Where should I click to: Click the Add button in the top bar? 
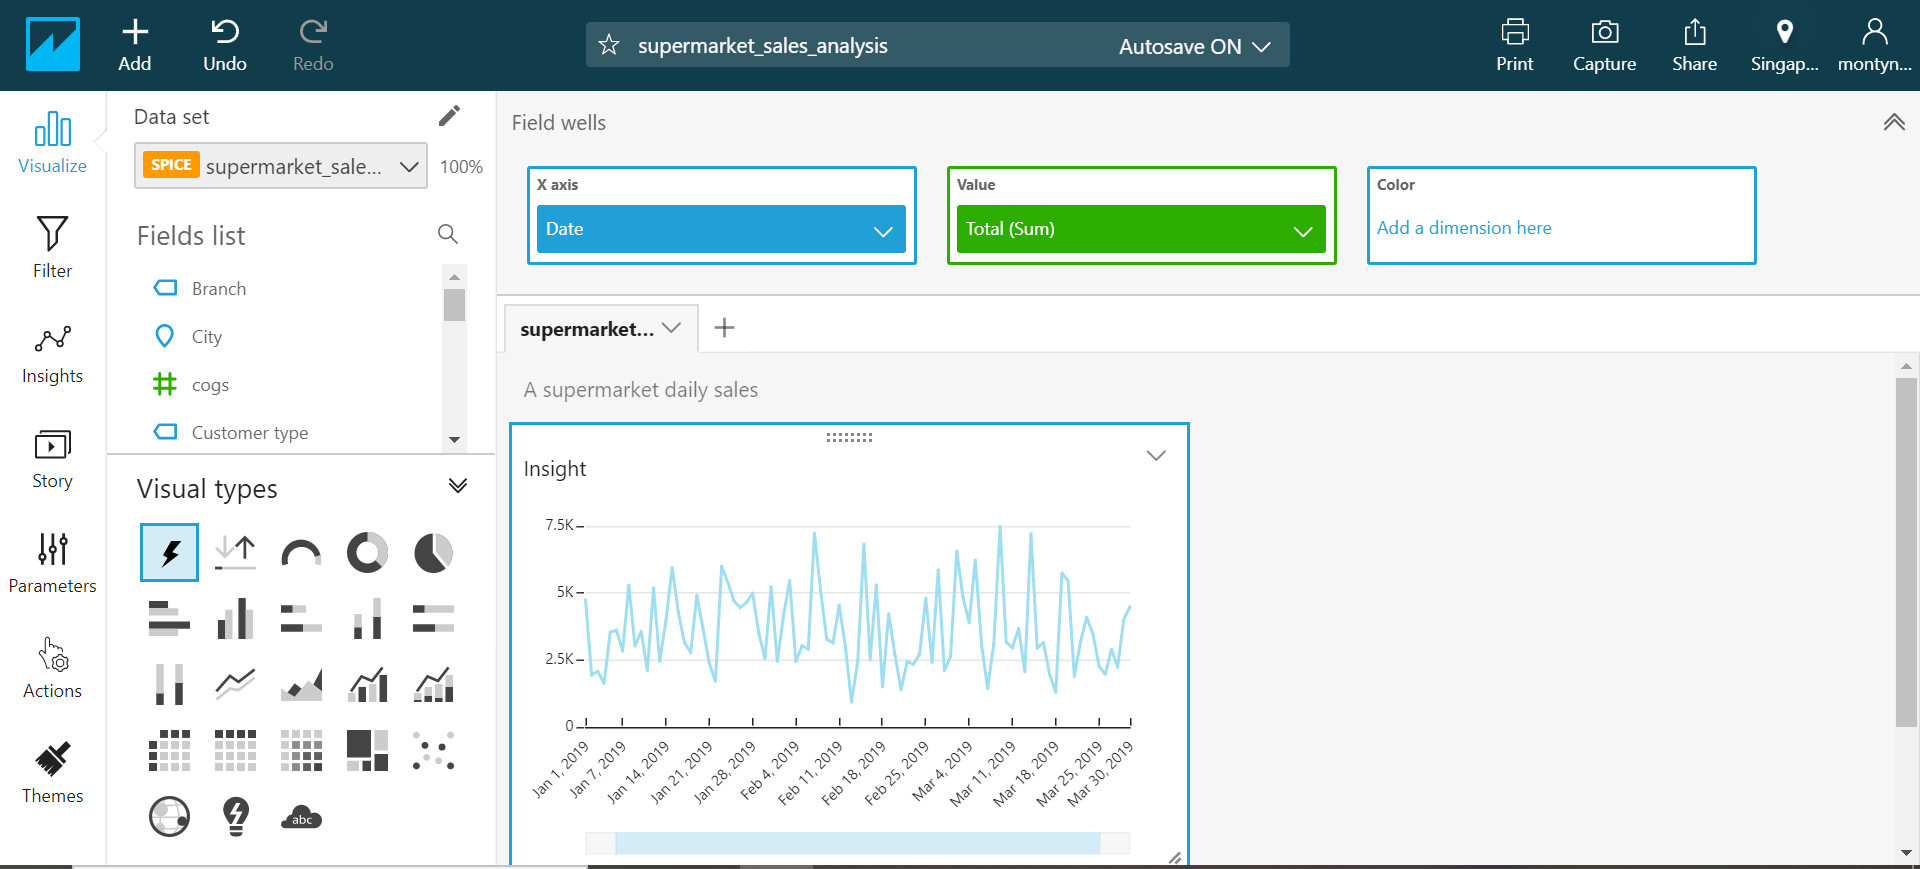[x=135, y=45]
